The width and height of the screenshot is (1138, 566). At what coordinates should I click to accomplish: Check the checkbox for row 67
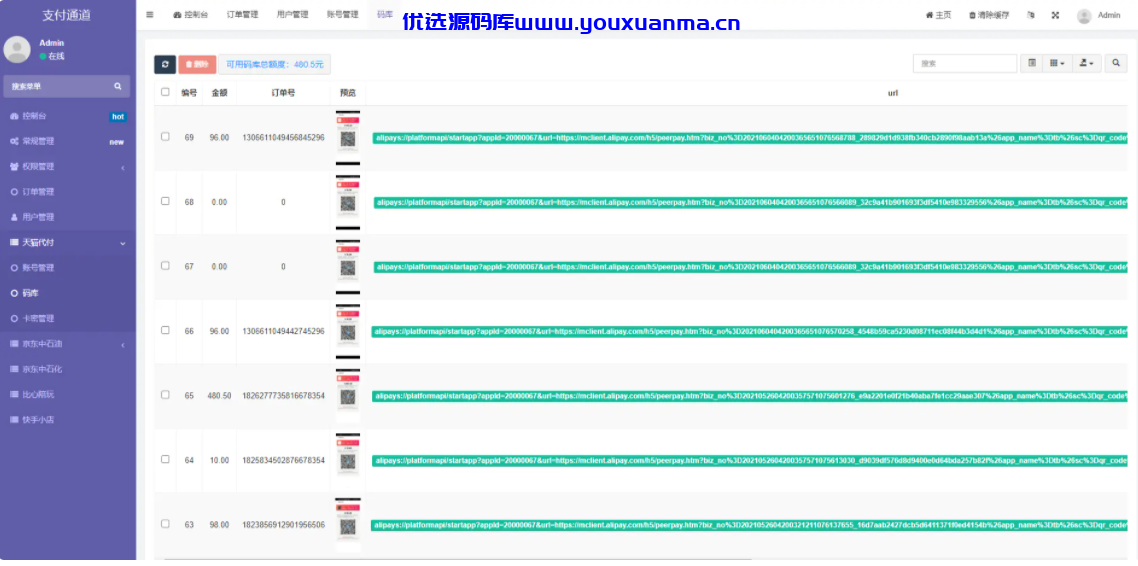(165, 266)
